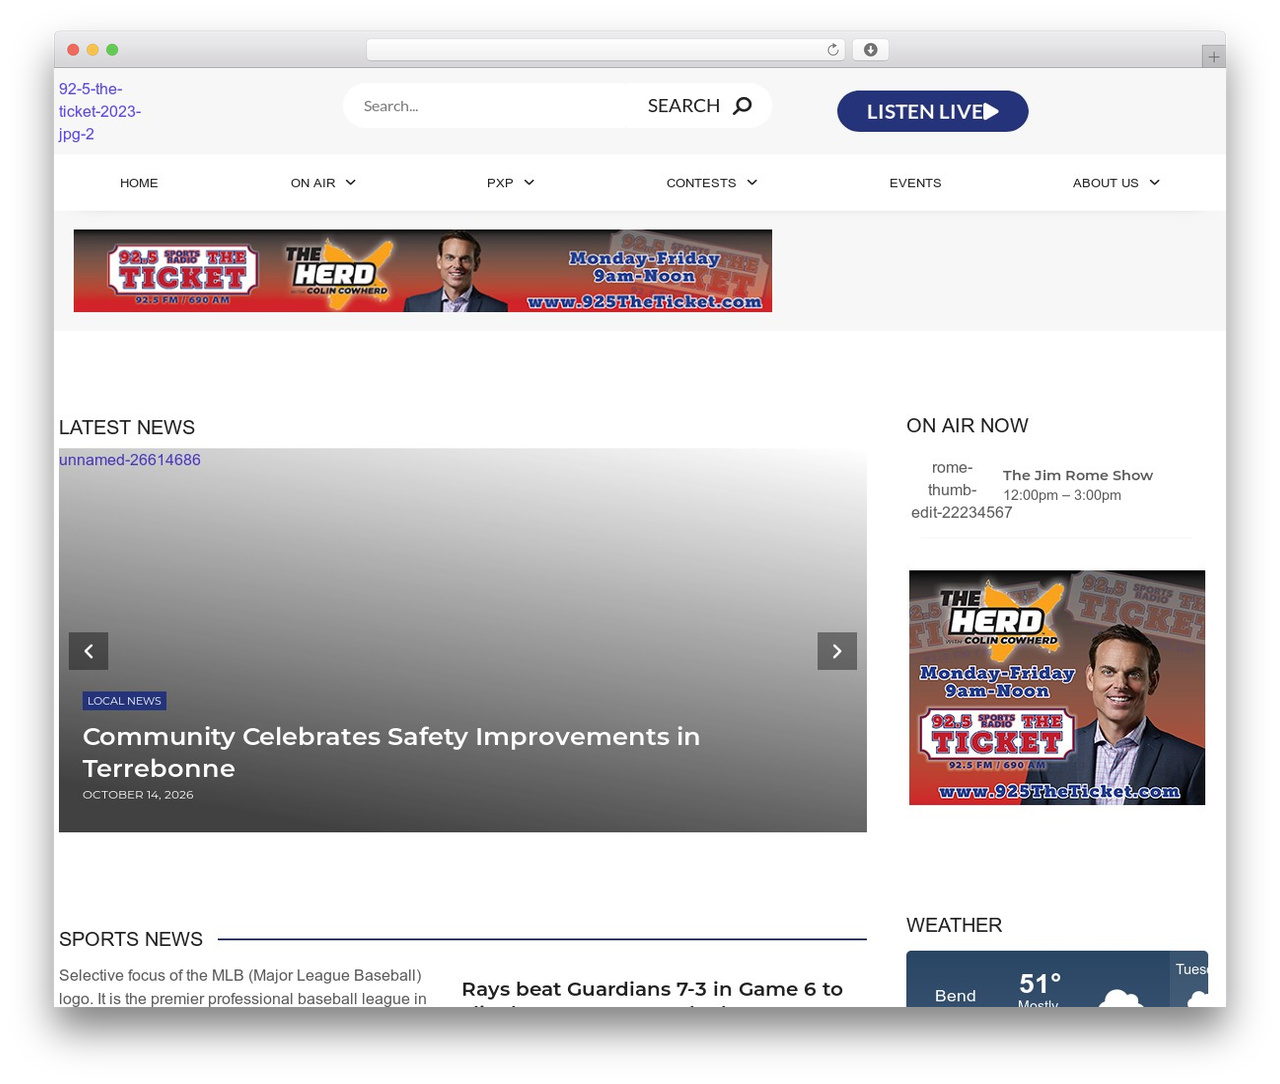Image resolution: width=1280 pixels, height=1084 pixels.
Task: Expand the ABOUT US menu chevron
Action: pyautogui.click(x=1155, y=182)
